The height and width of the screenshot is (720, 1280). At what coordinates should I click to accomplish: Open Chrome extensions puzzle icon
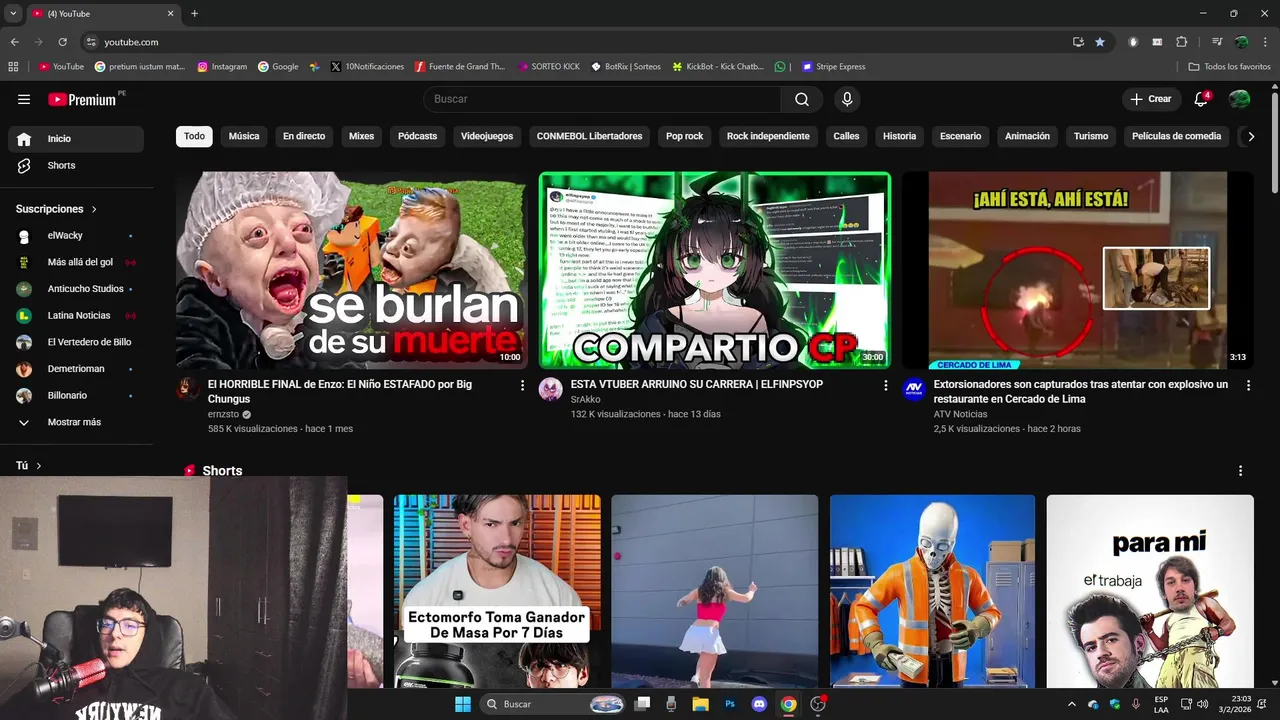[x=1181, y=42]
